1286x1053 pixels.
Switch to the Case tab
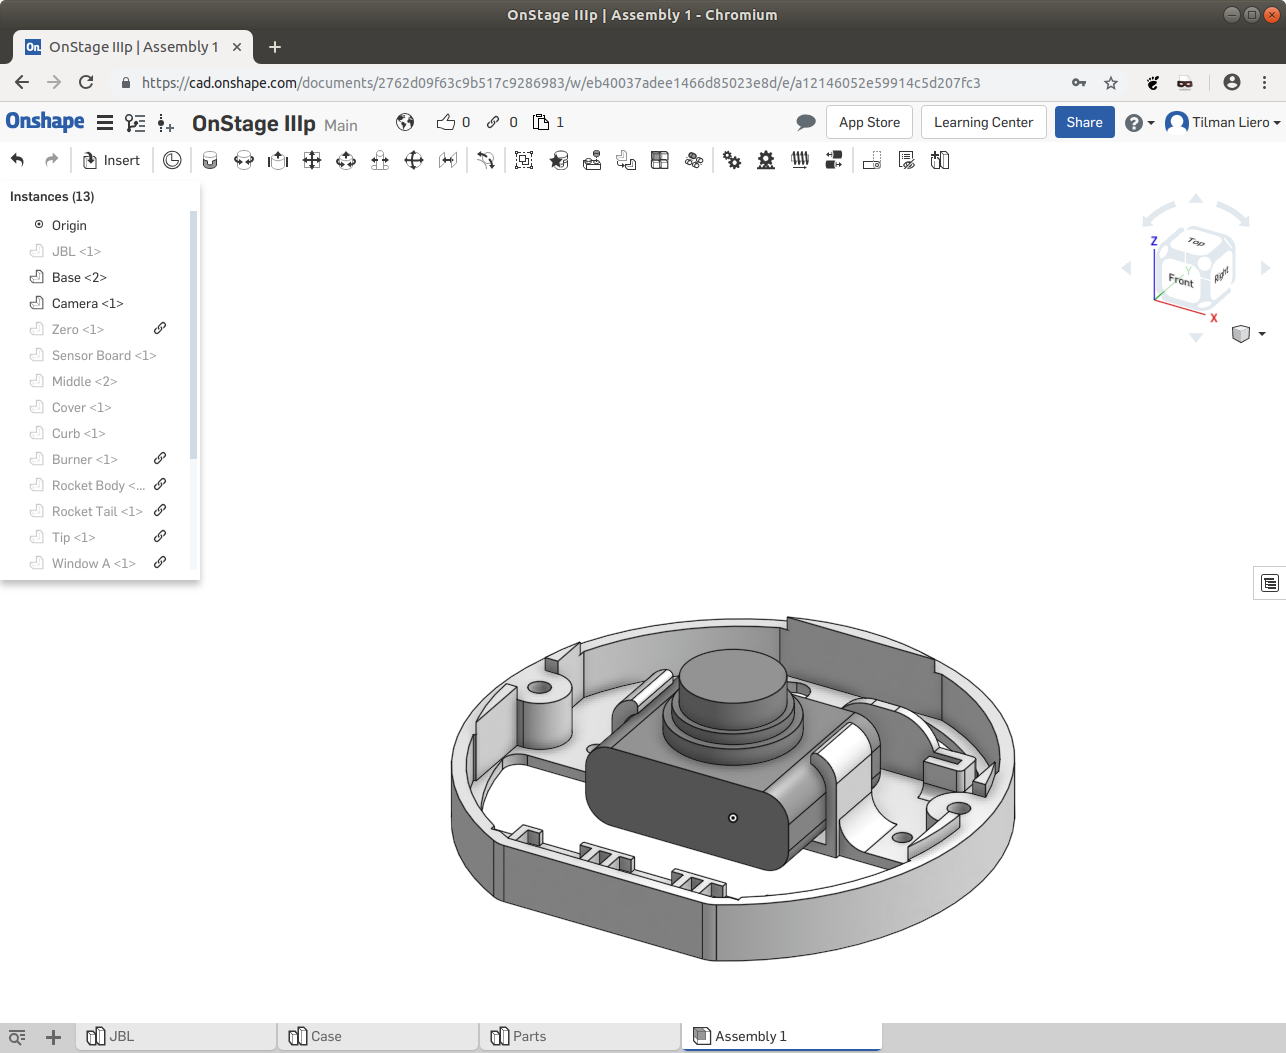point(378,1037)
